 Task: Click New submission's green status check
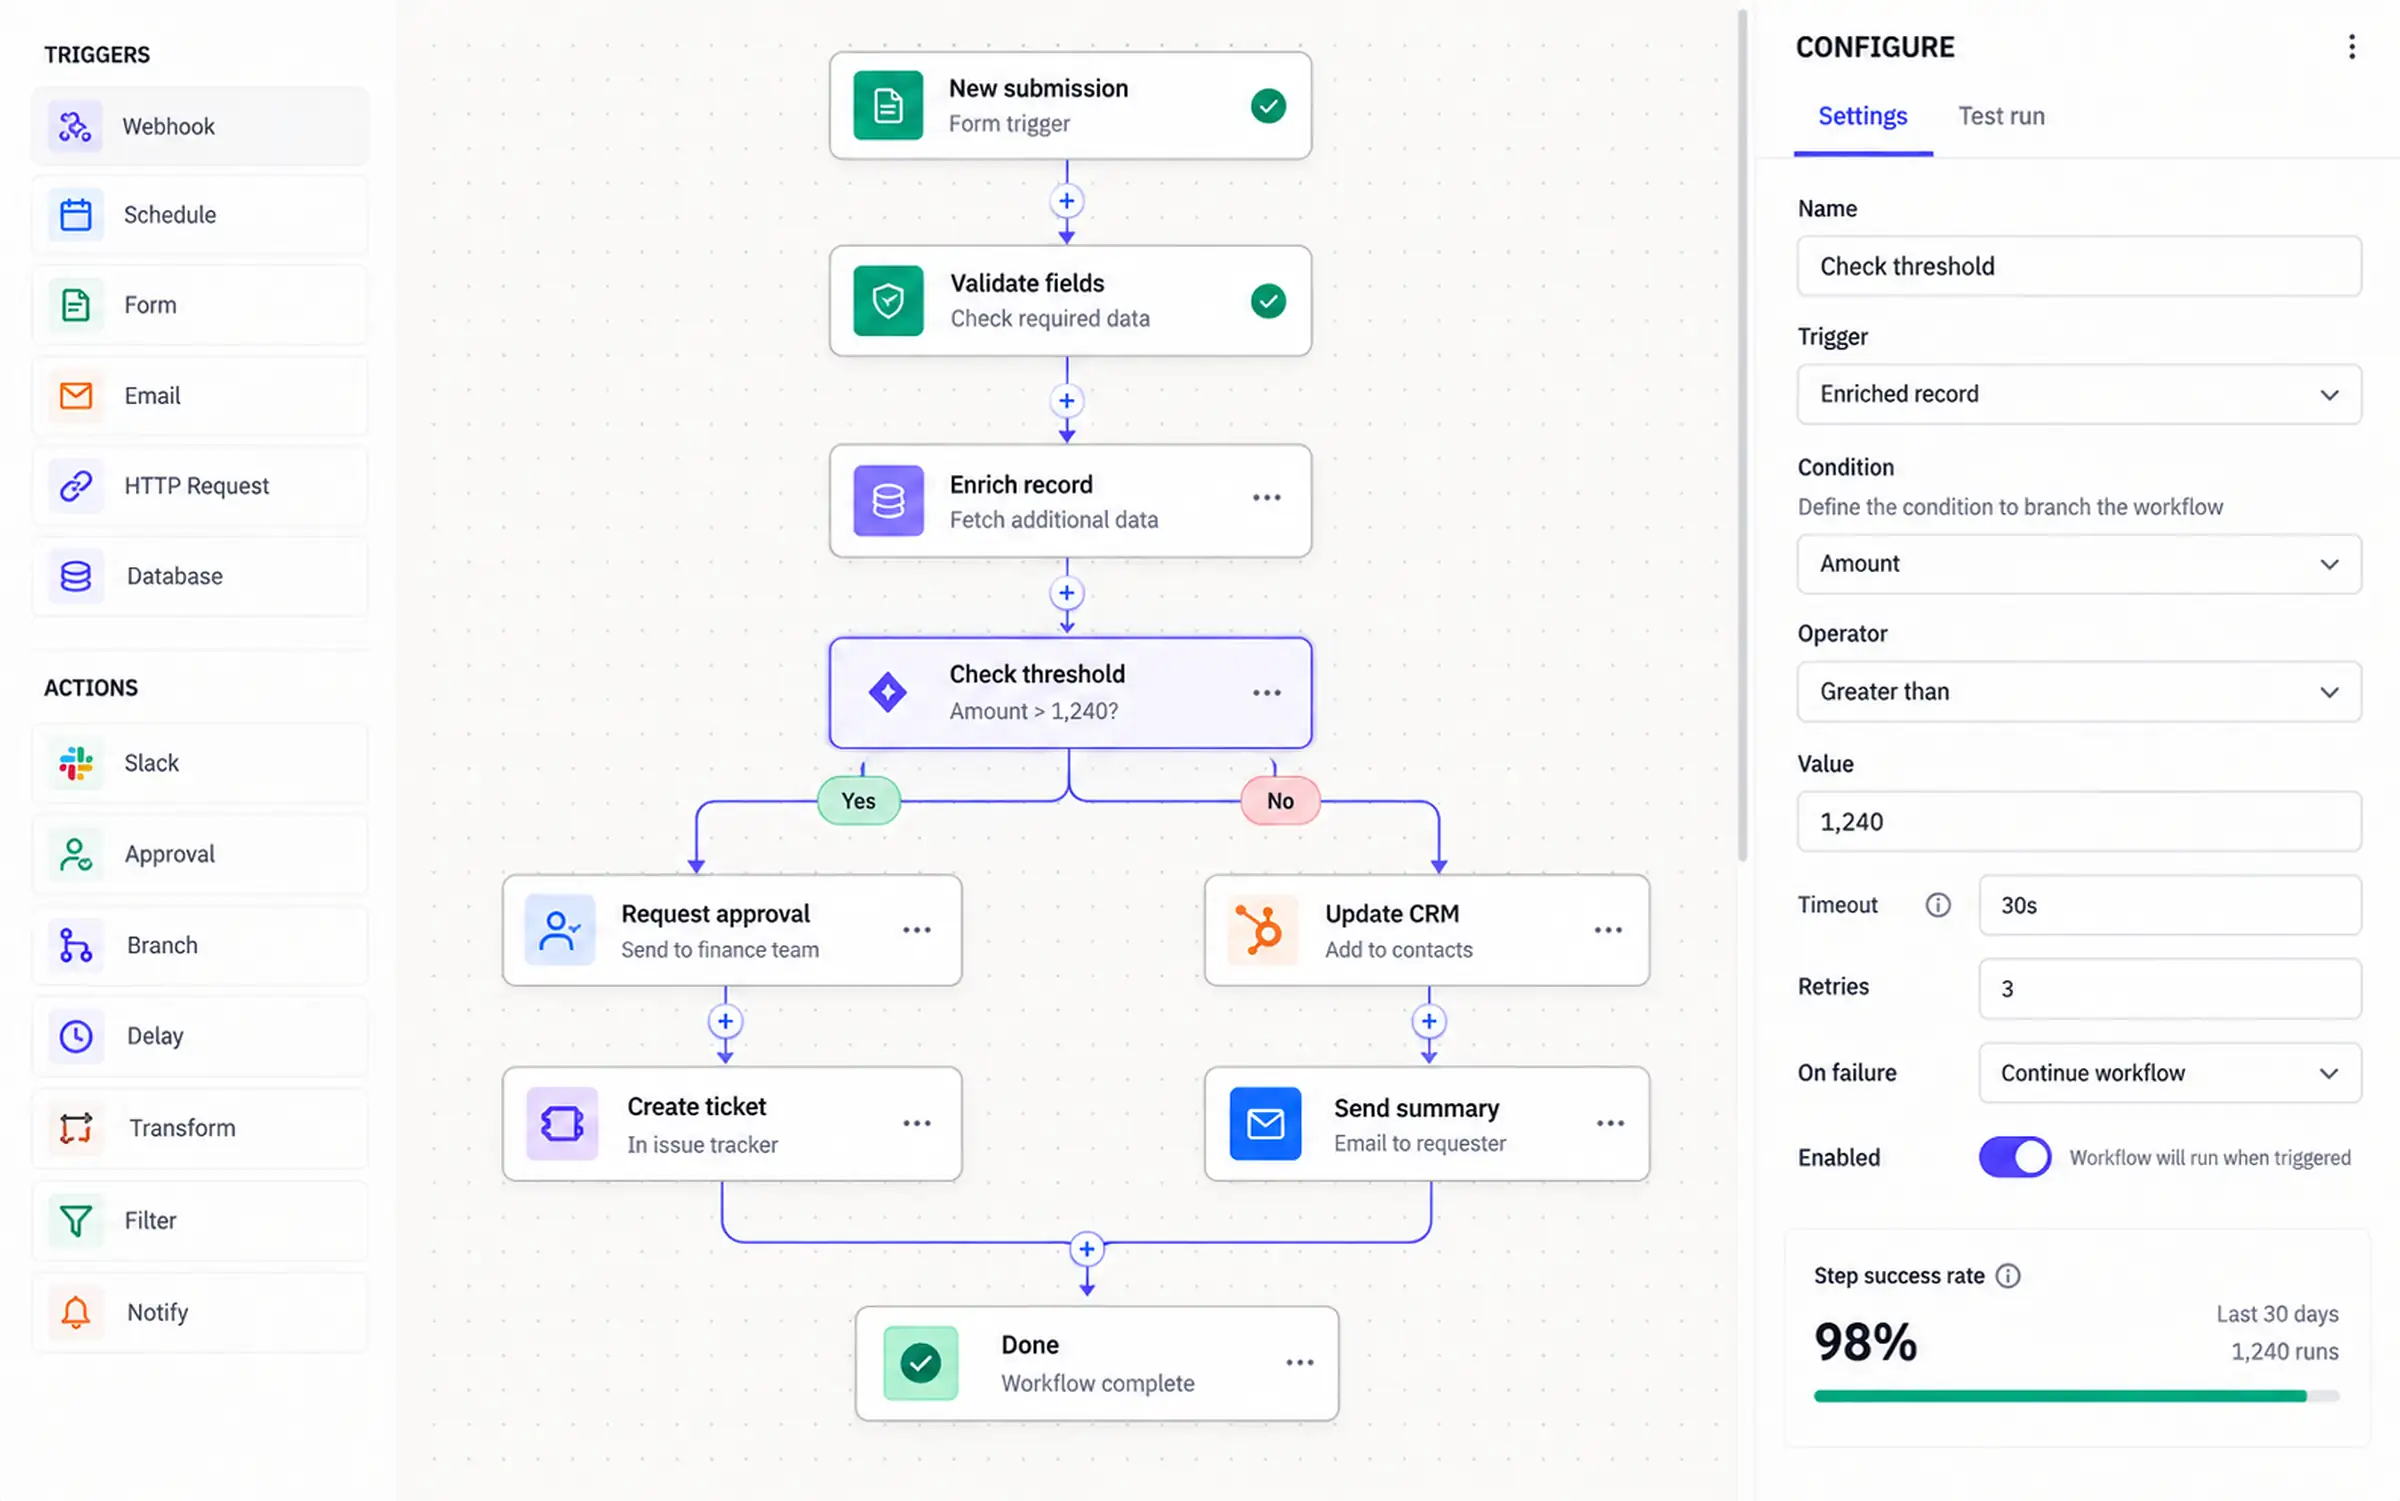(1268, 105)
